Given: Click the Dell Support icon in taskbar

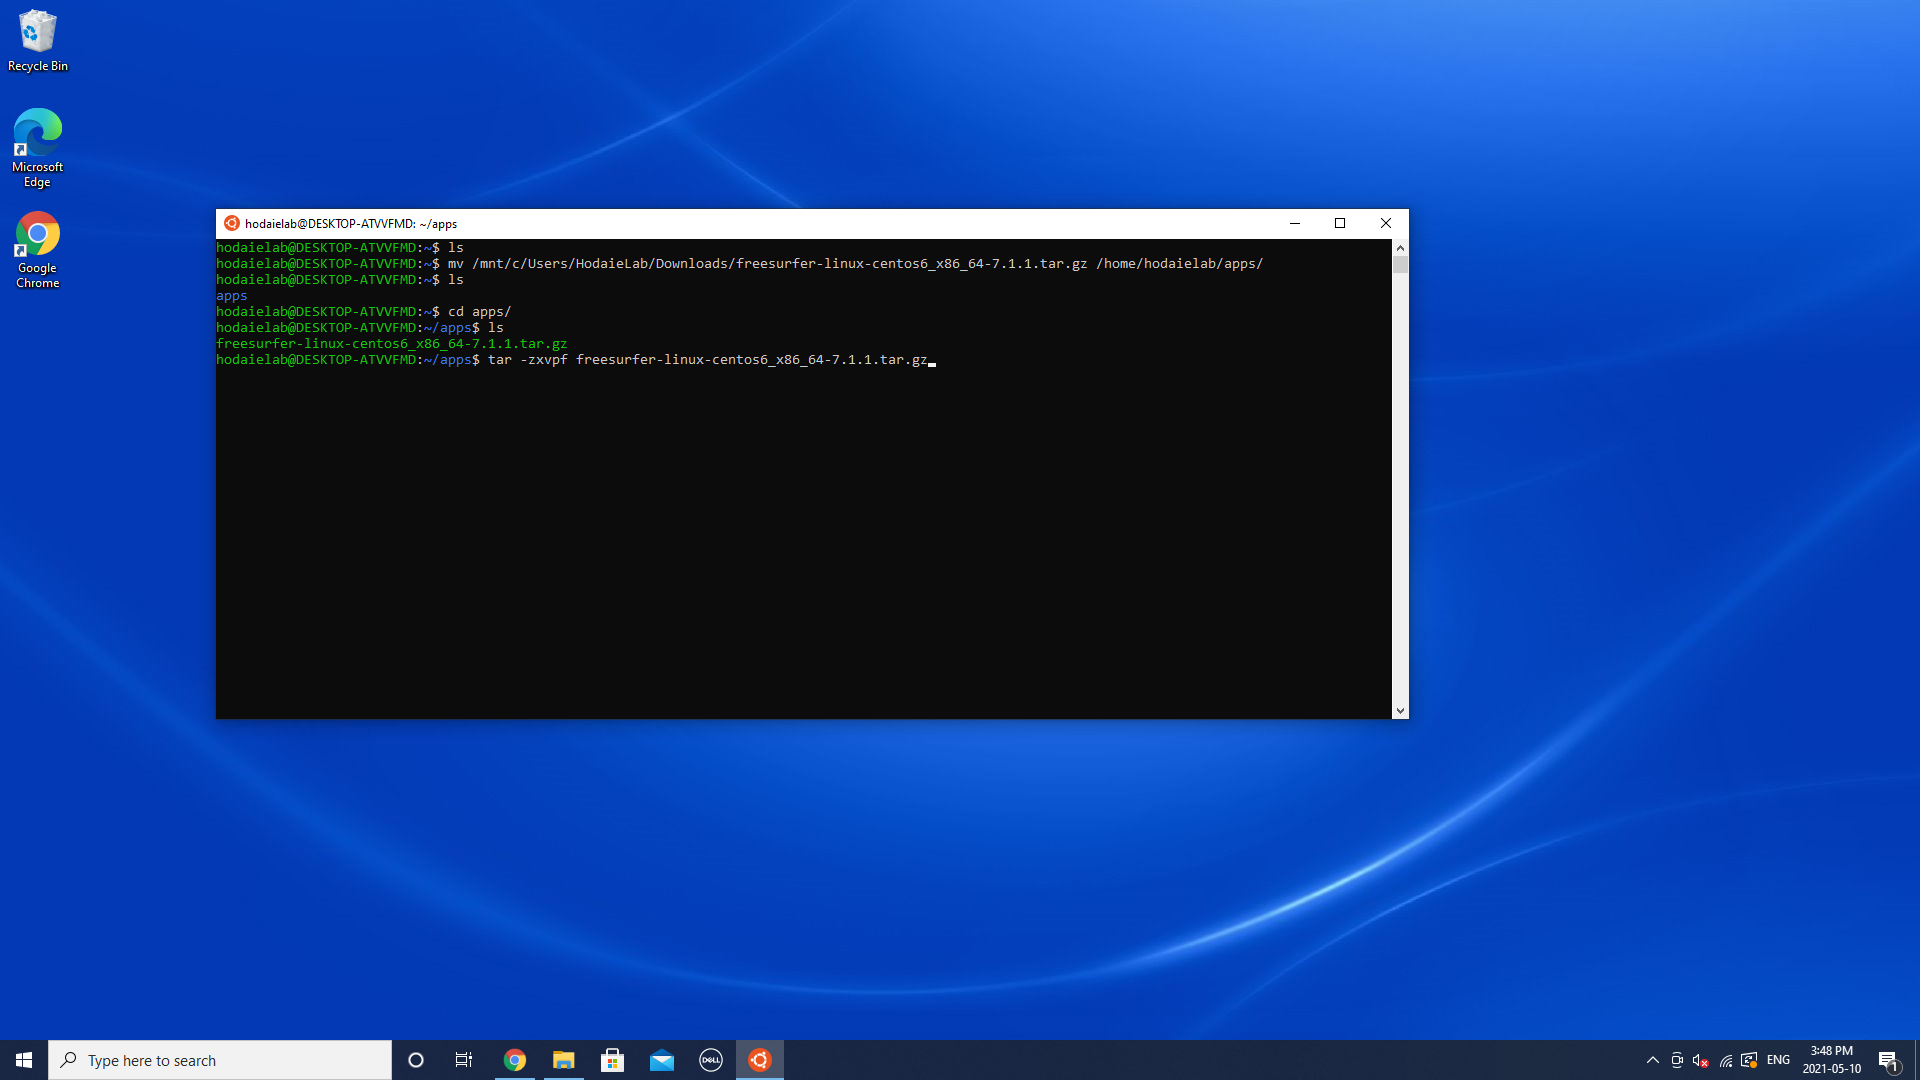Looking at the screenshot, I should (x=709, y=1059).
